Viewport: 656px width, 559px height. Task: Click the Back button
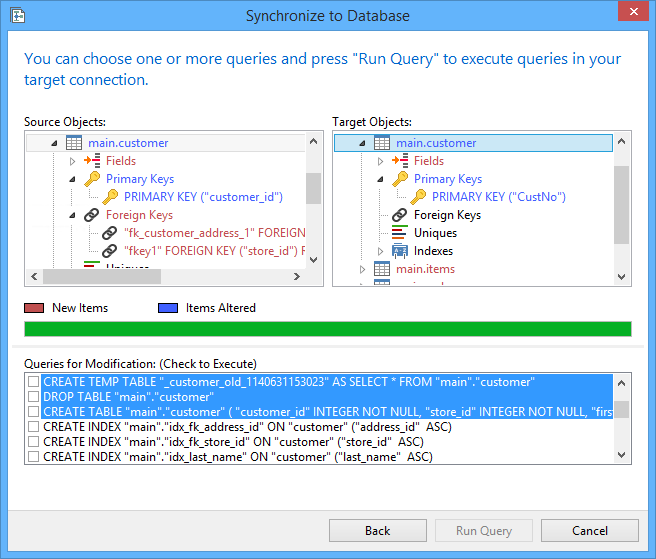[x=378, y=531]
